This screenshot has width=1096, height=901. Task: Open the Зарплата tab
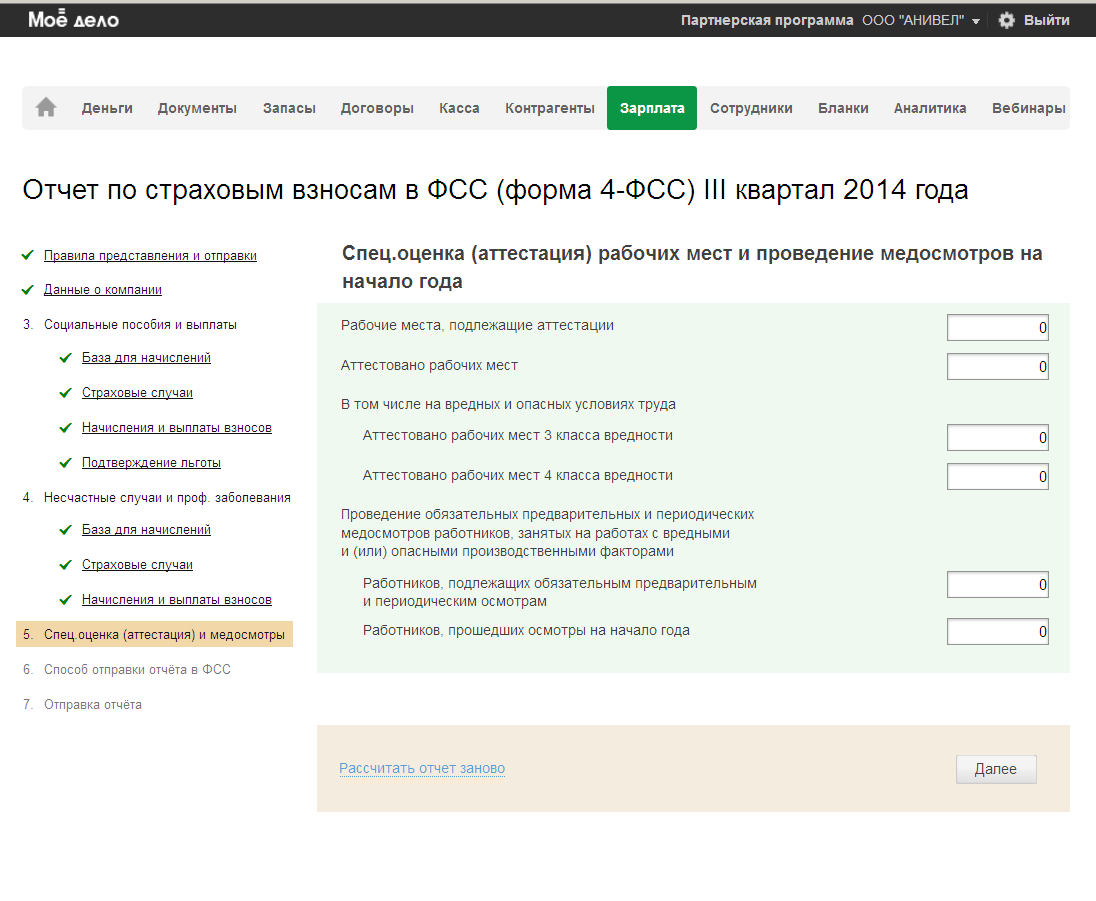pos(651,108)
